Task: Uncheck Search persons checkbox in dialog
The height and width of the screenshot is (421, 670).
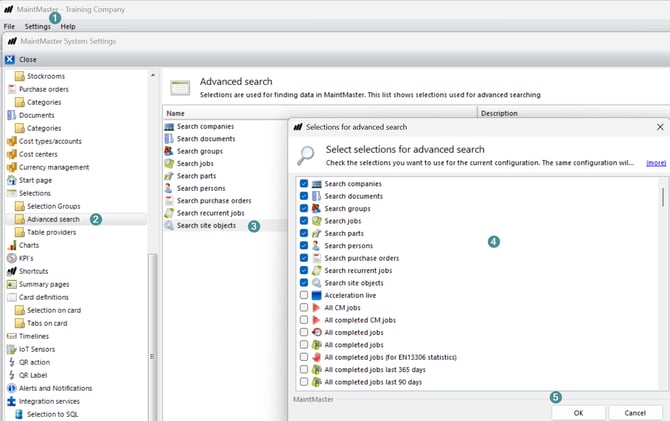Action: pos(304,245)
